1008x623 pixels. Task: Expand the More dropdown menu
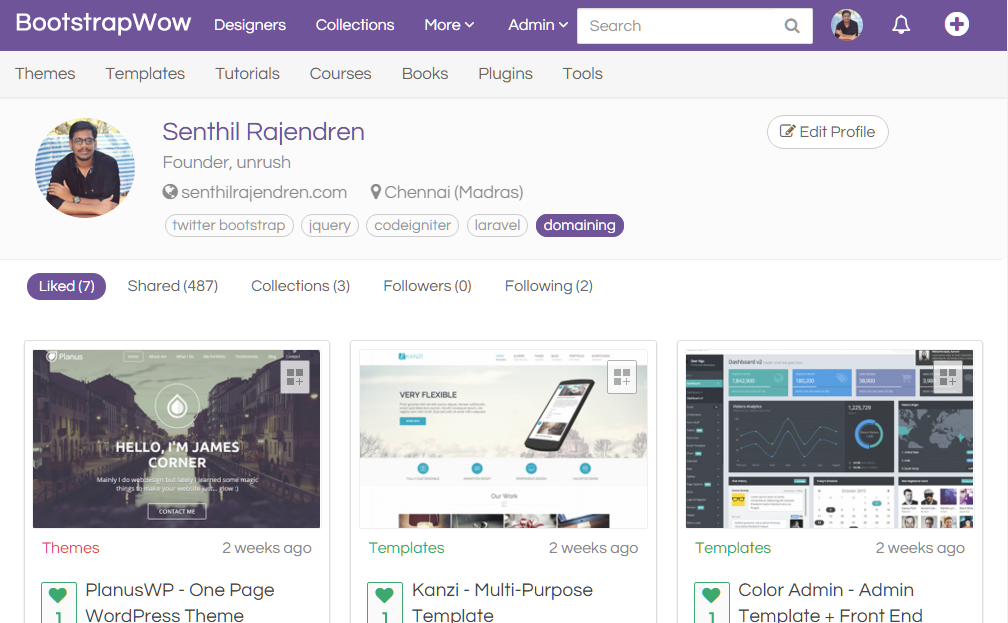[449, 25]
